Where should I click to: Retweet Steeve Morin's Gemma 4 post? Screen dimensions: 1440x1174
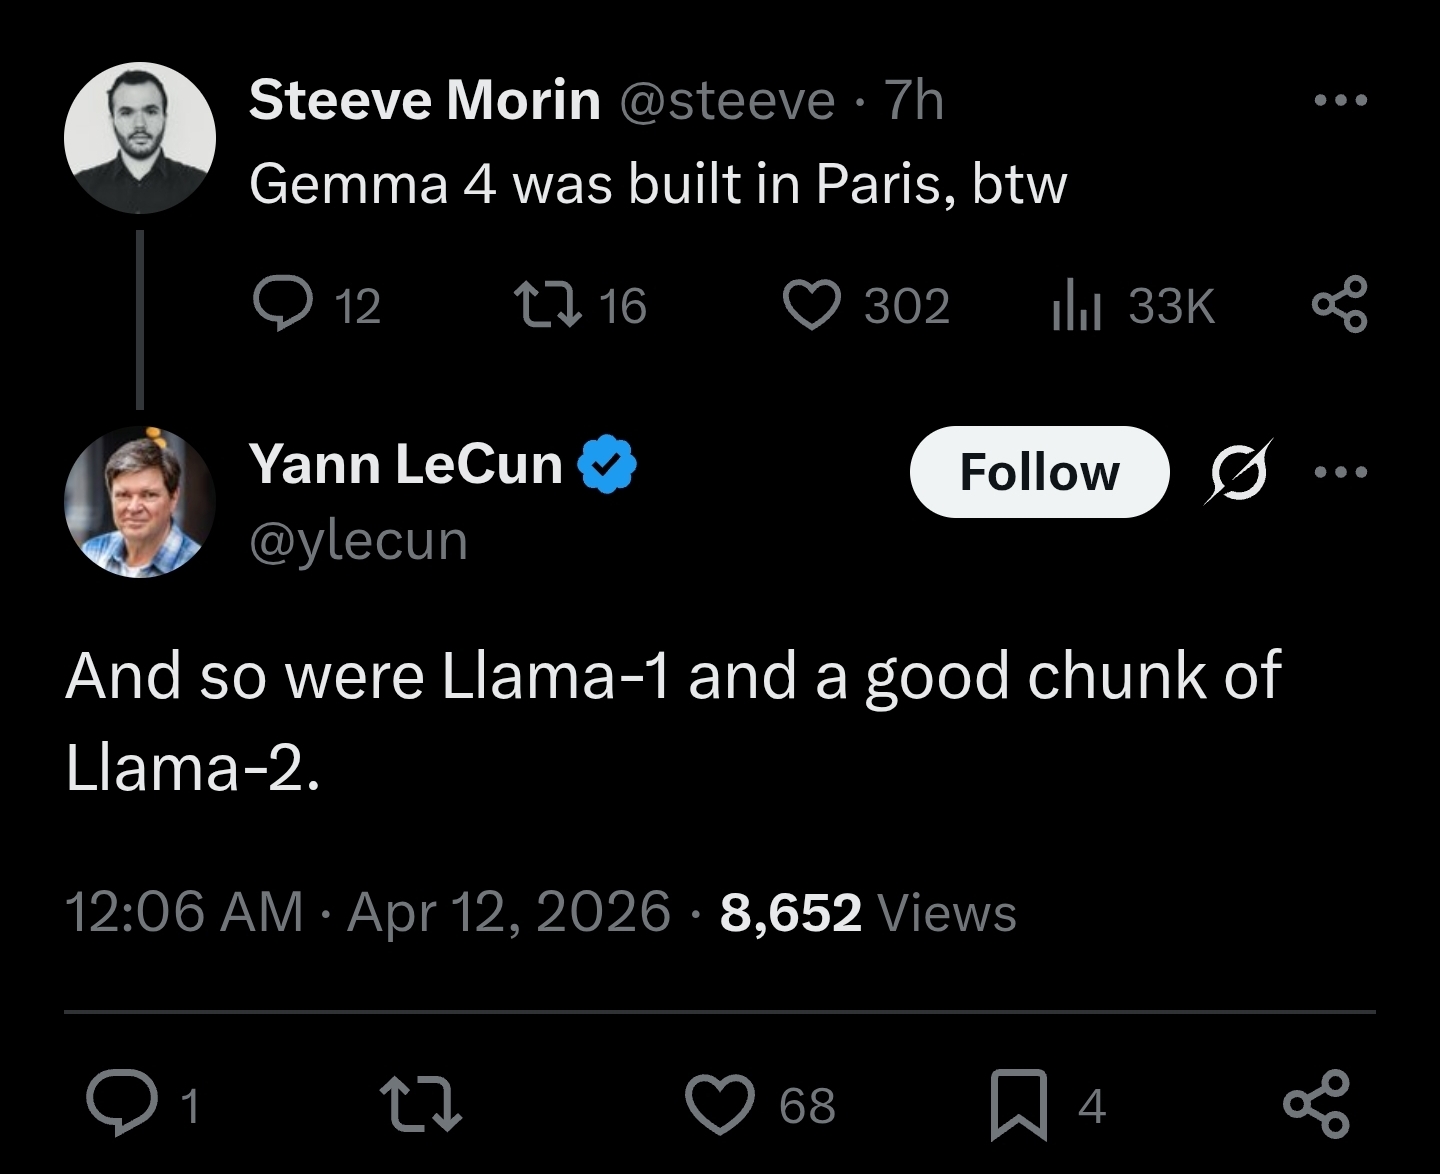546,304
